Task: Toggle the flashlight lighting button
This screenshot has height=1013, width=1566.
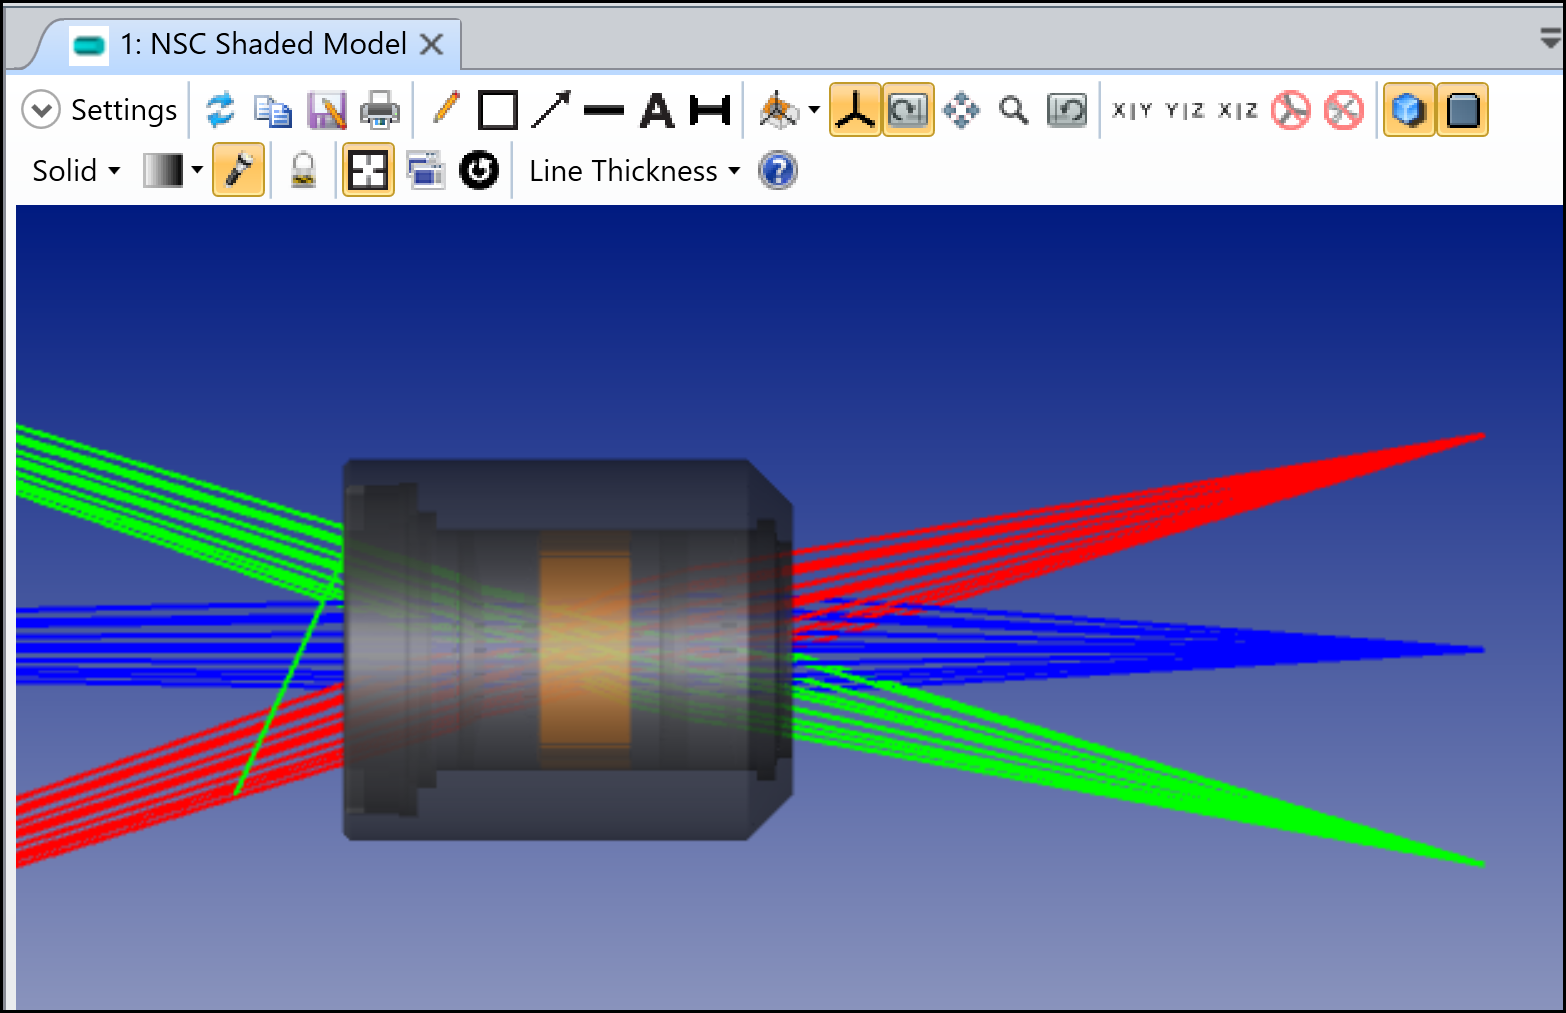Action: [239, 170]
